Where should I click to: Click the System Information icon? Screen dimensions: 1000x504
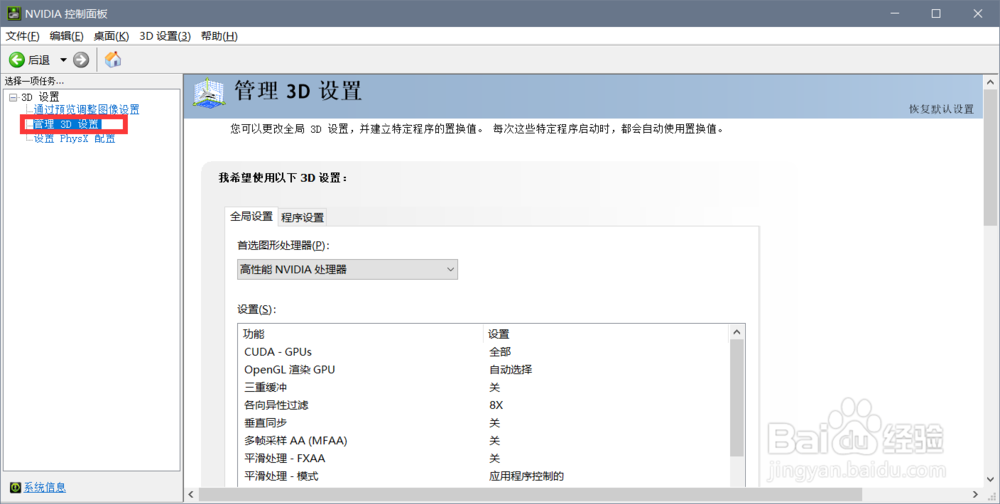pyautogui.click(x=15, y=487)
